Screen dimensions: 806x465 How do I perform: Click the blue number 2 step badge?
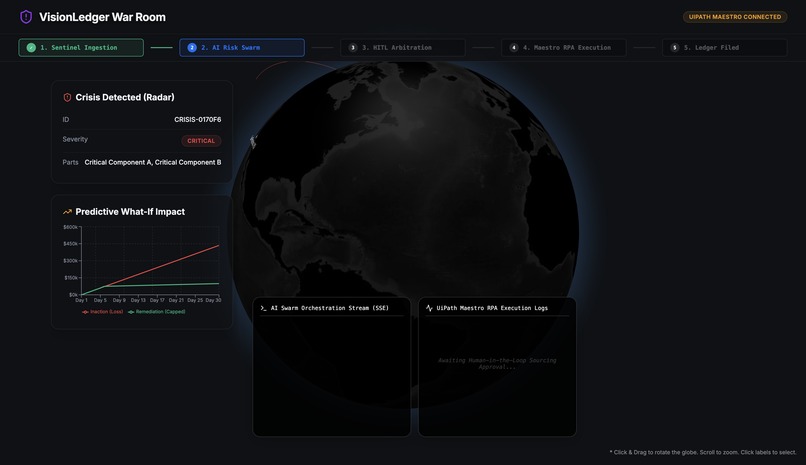coord(192,47)
